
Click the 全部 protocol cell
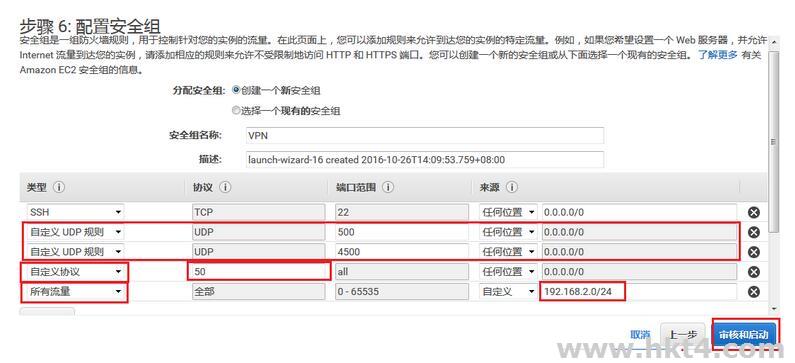tap(258, 292)
